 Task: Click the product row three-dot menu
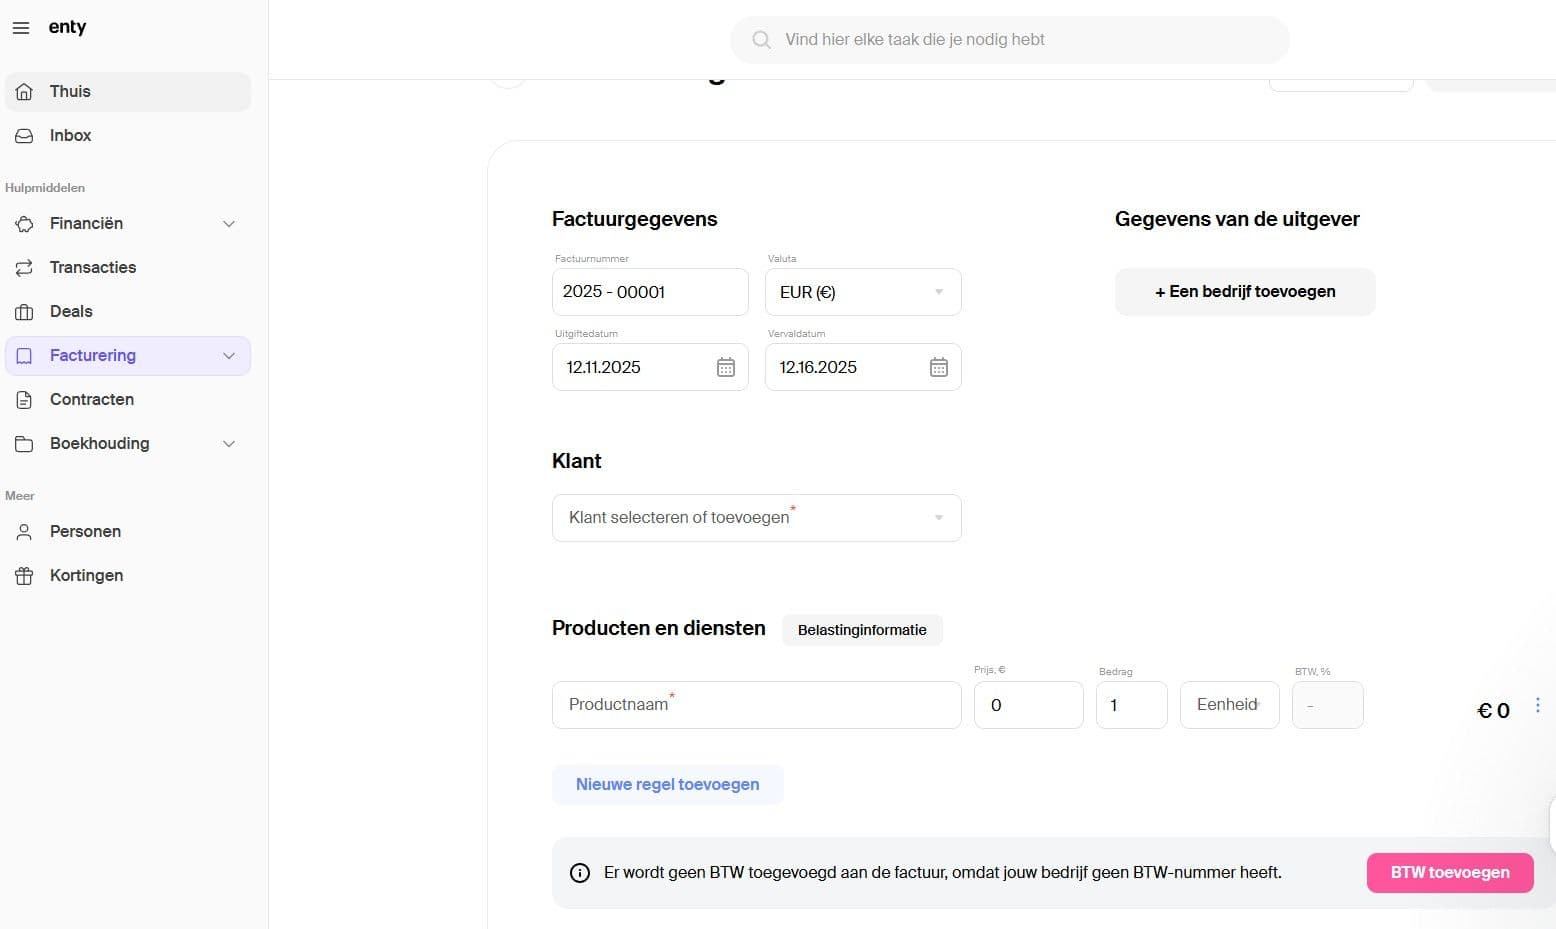(x=1539, y=705)
